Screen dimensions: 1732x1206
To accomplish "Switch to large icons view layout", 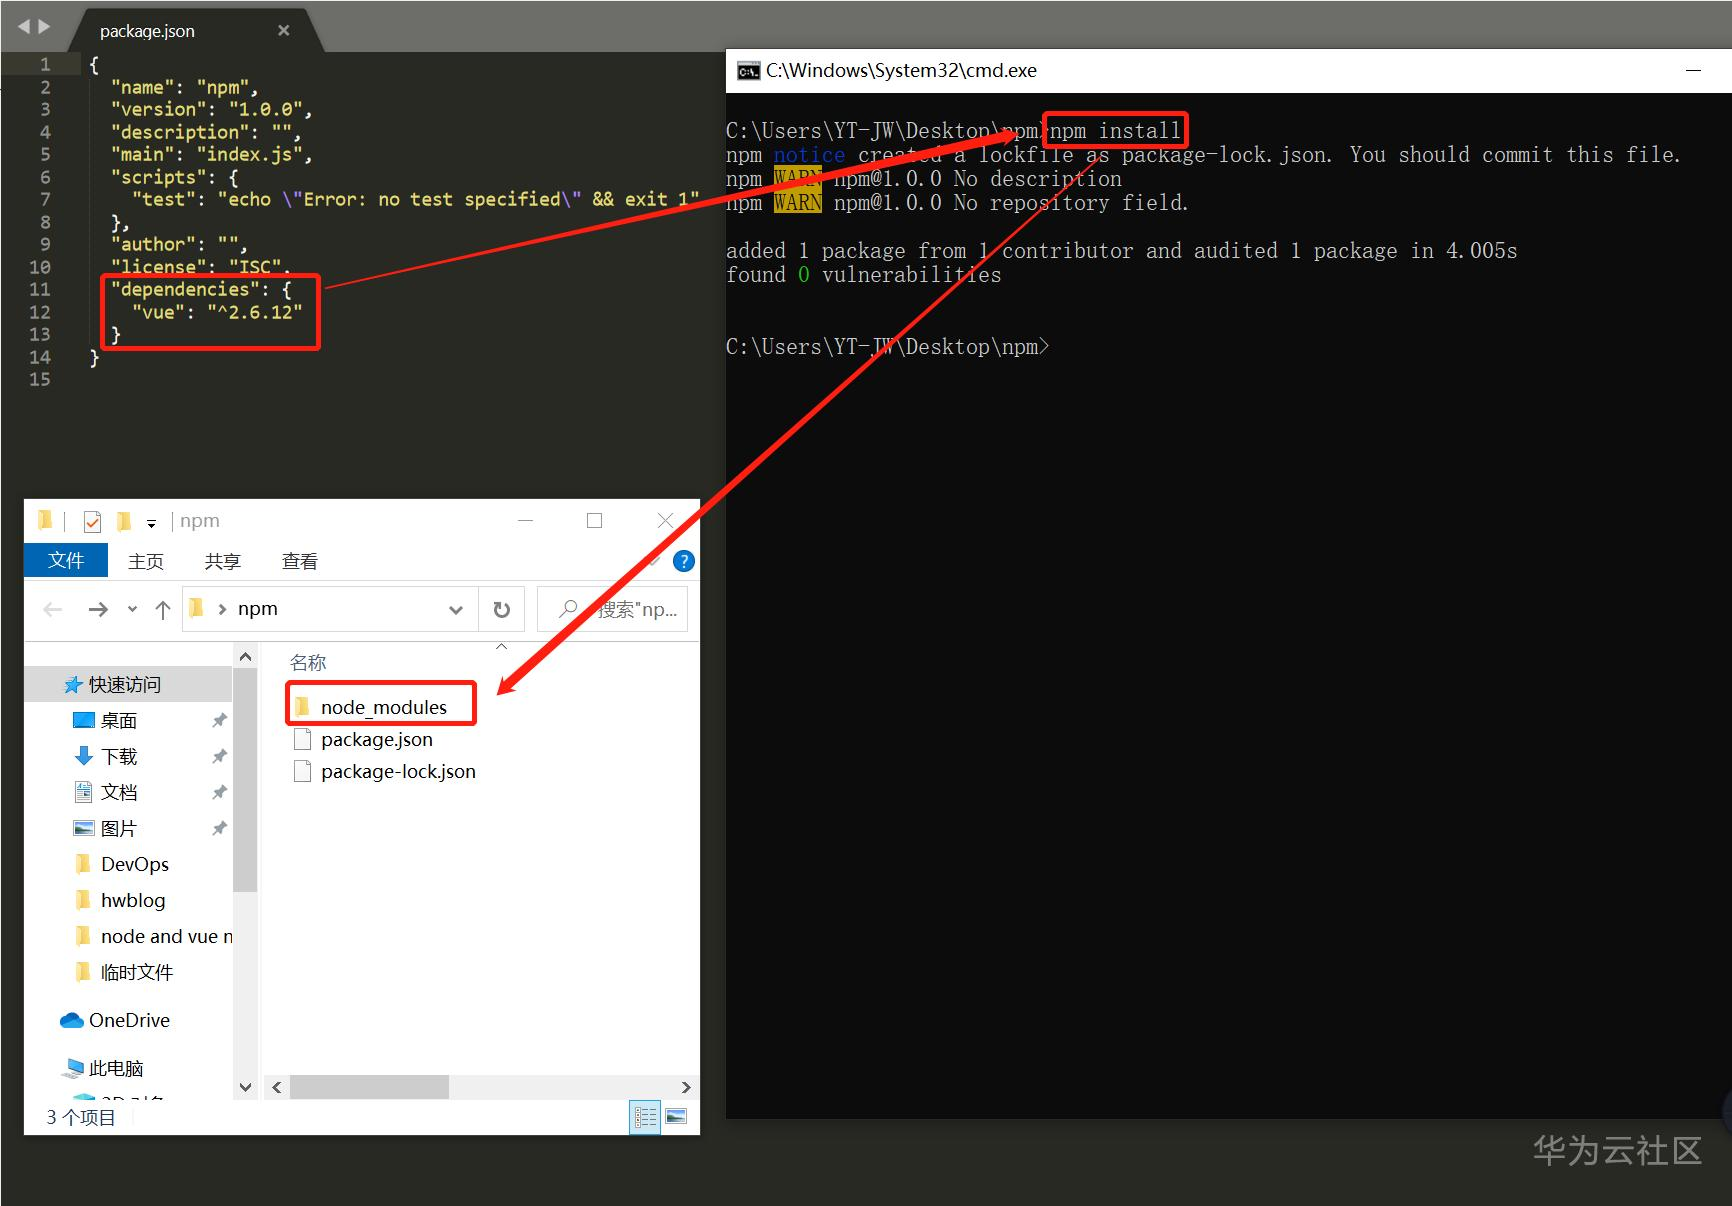I will pos(677,1116).
